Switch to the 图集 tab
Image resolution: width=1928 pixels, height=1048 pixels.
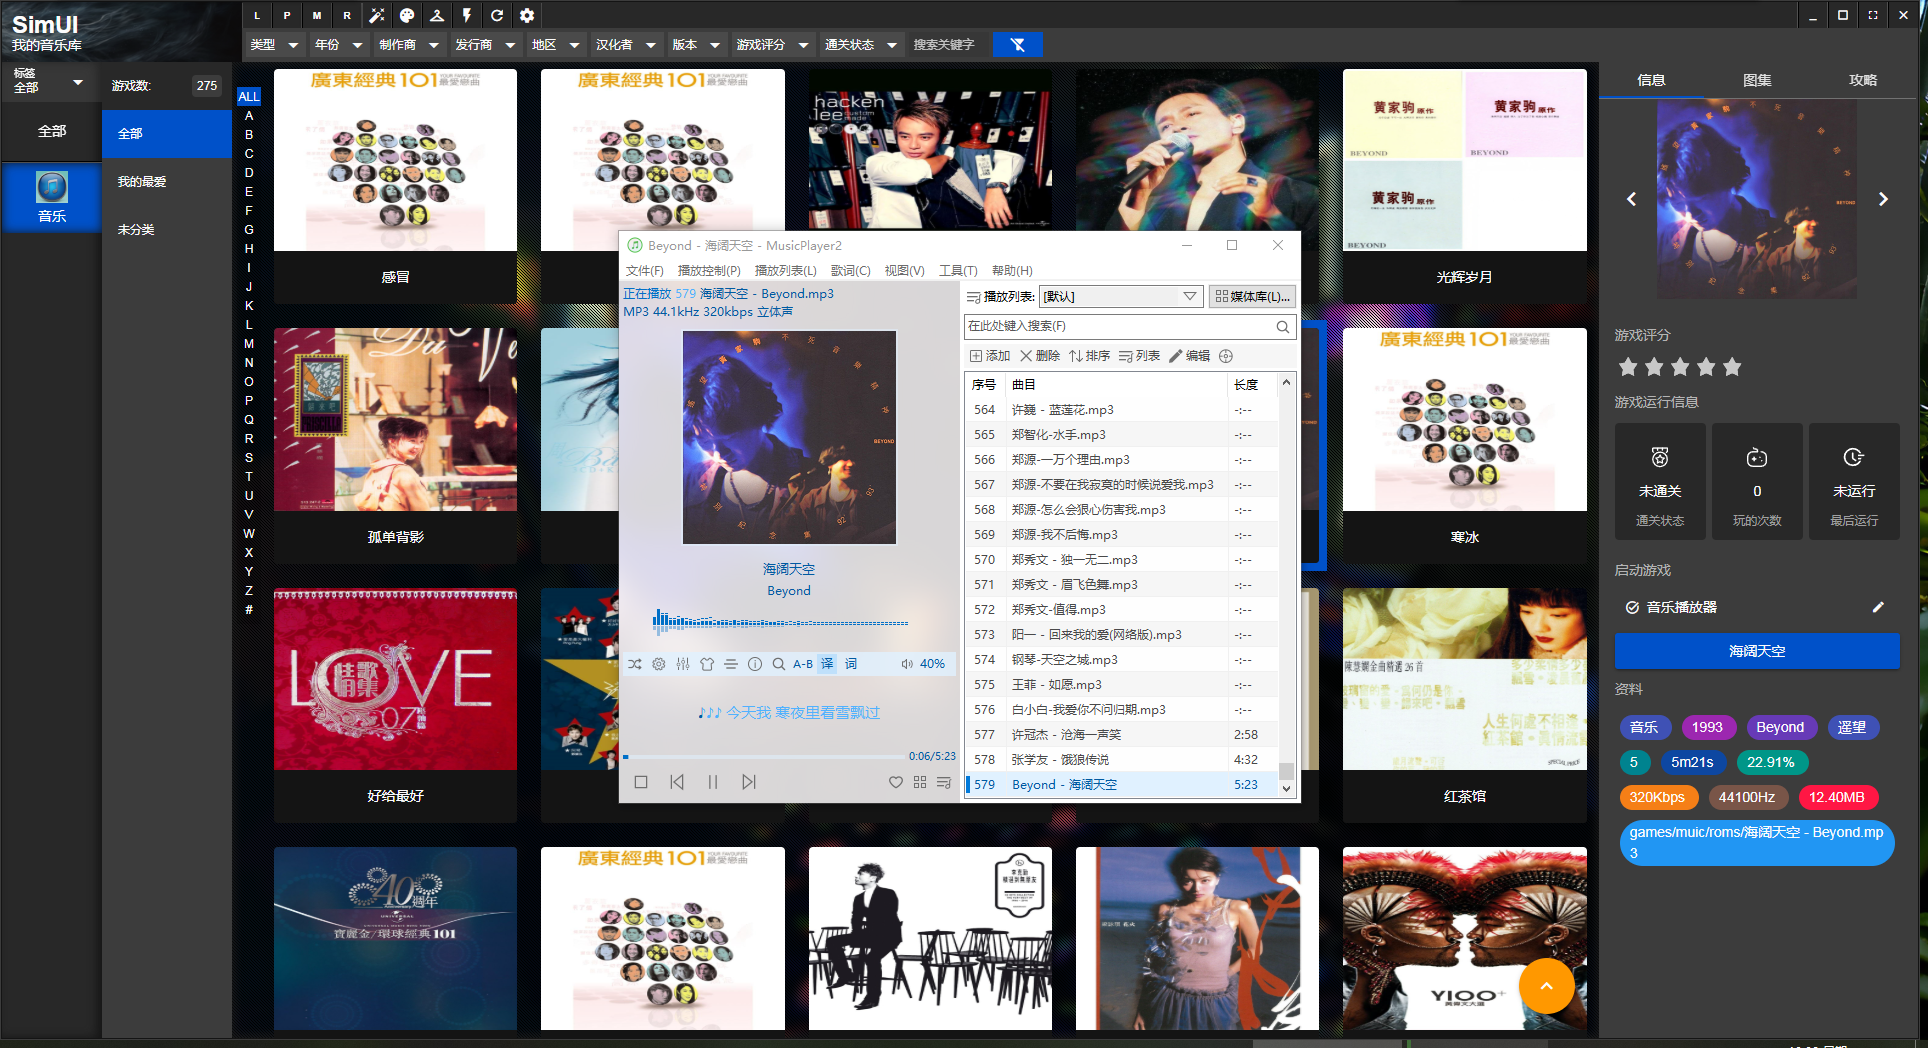[1757, 80]
